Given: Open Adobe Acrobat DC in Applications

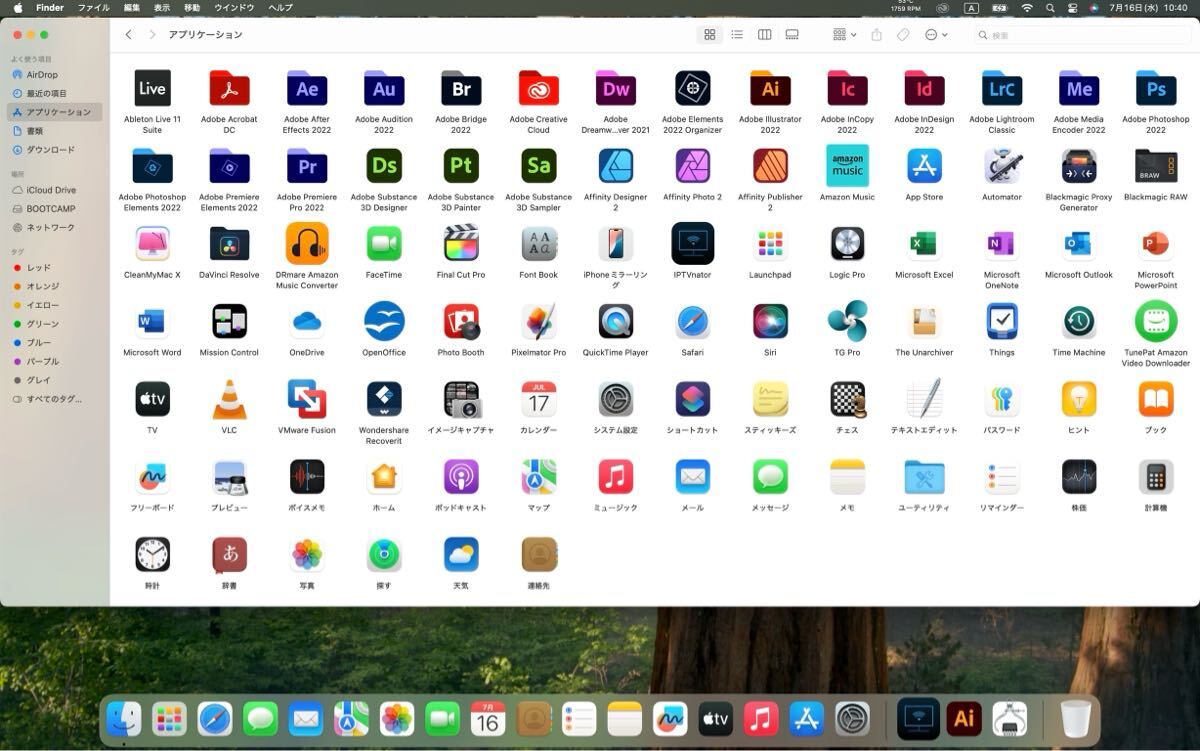Looking at the screenshot, I should click(229, 89).
